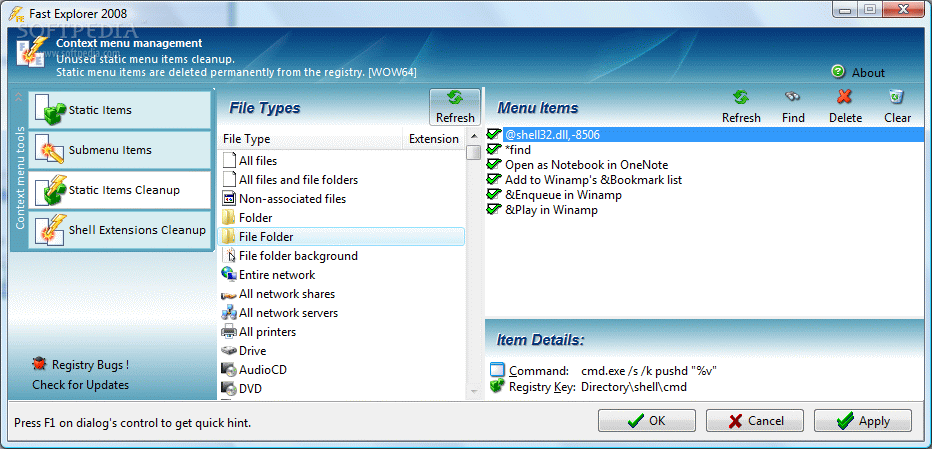
Task: Select the Static Items Cleanup tool
Action: pyautogui.click(x=119, y=190)
